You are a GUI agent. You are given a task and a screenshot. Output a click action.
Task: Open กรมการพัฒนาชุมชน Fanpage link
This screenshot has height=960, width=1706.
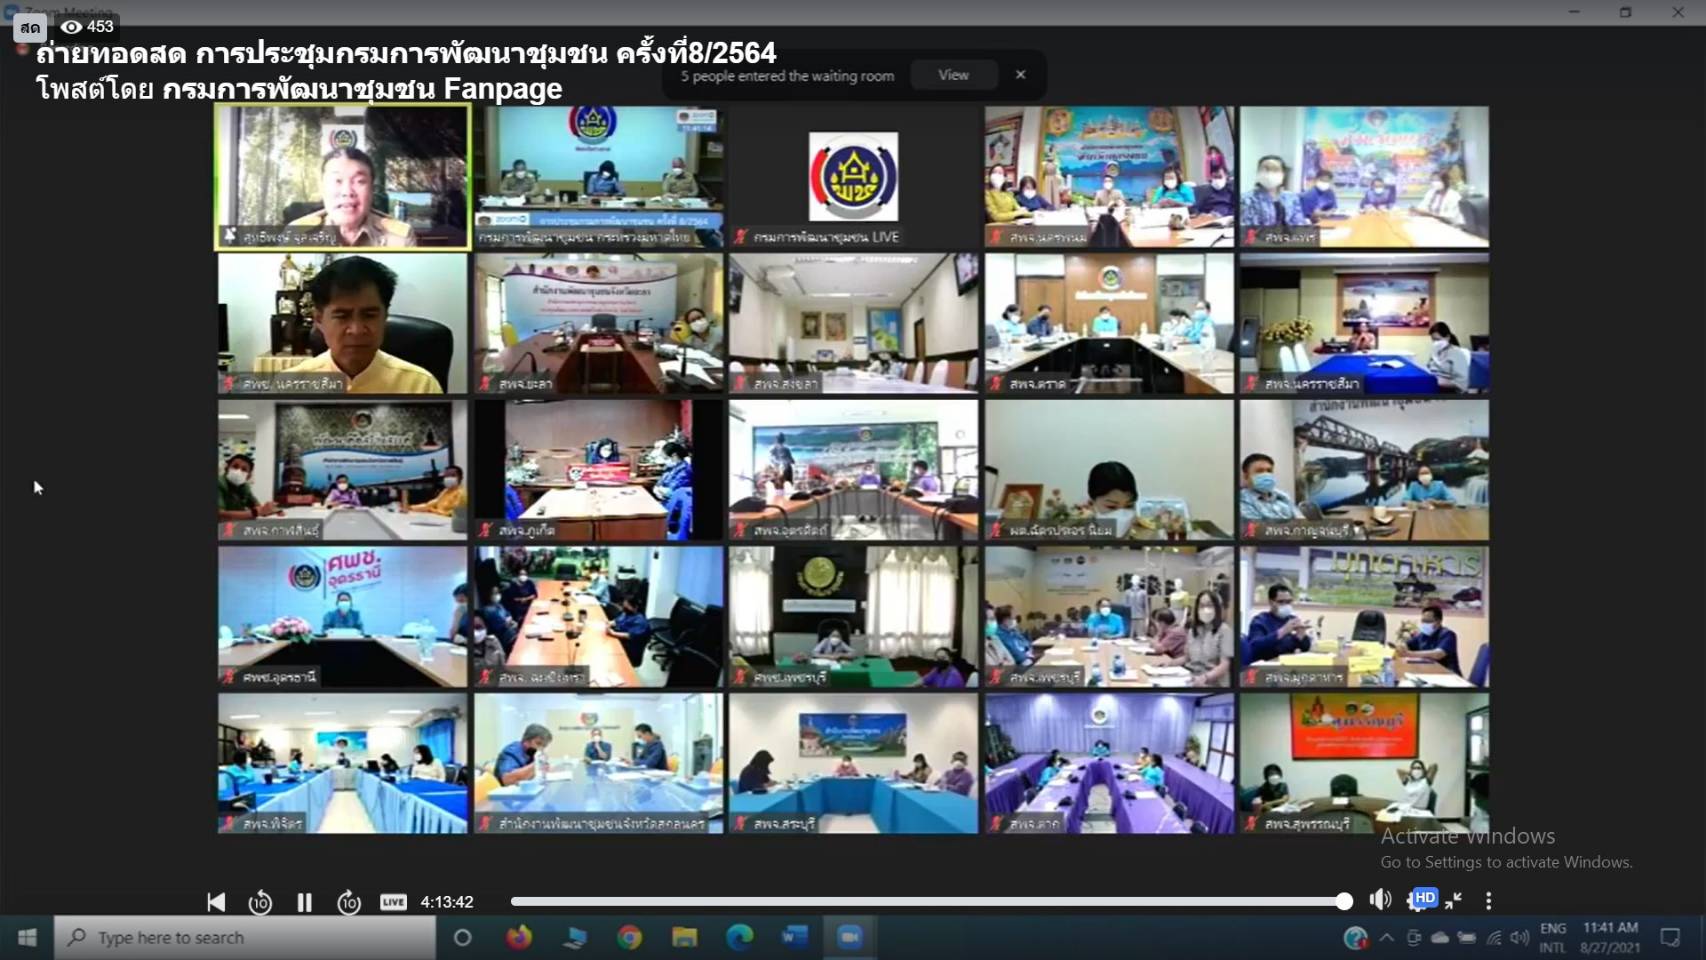coord(362,89)
